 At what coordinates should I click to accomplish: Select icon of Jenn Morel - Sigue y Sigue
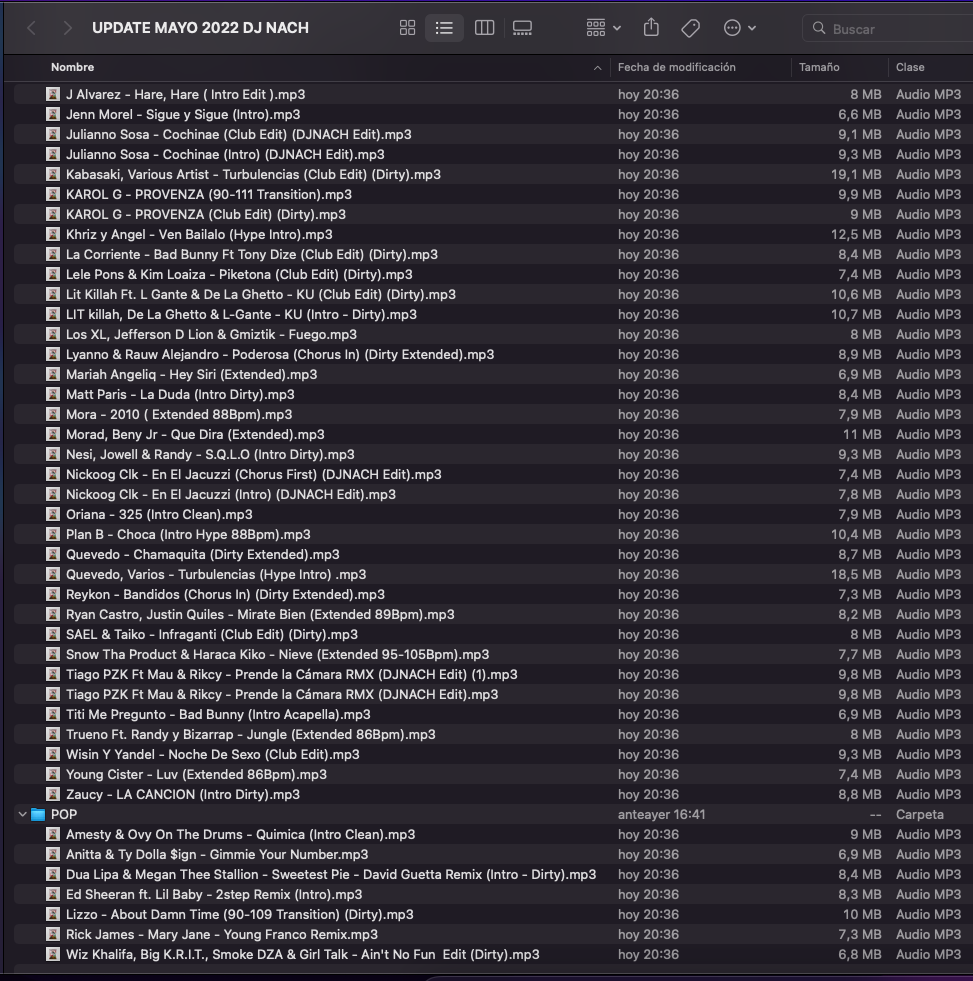tap(53, 114)
